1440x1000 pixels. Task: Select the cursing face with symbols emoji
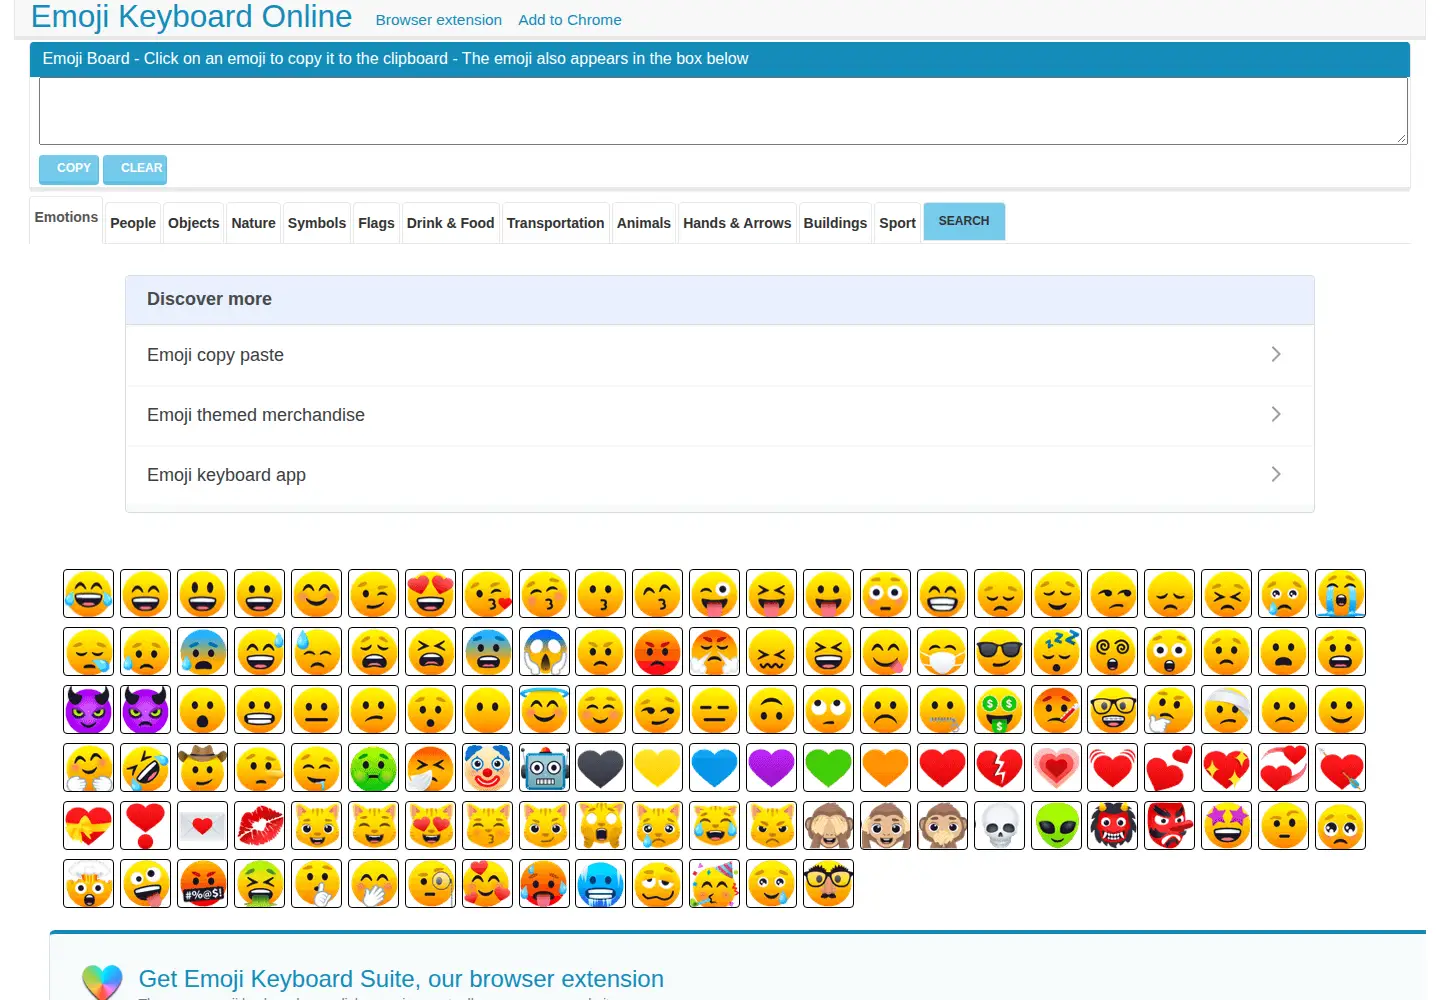click(202, 884)
